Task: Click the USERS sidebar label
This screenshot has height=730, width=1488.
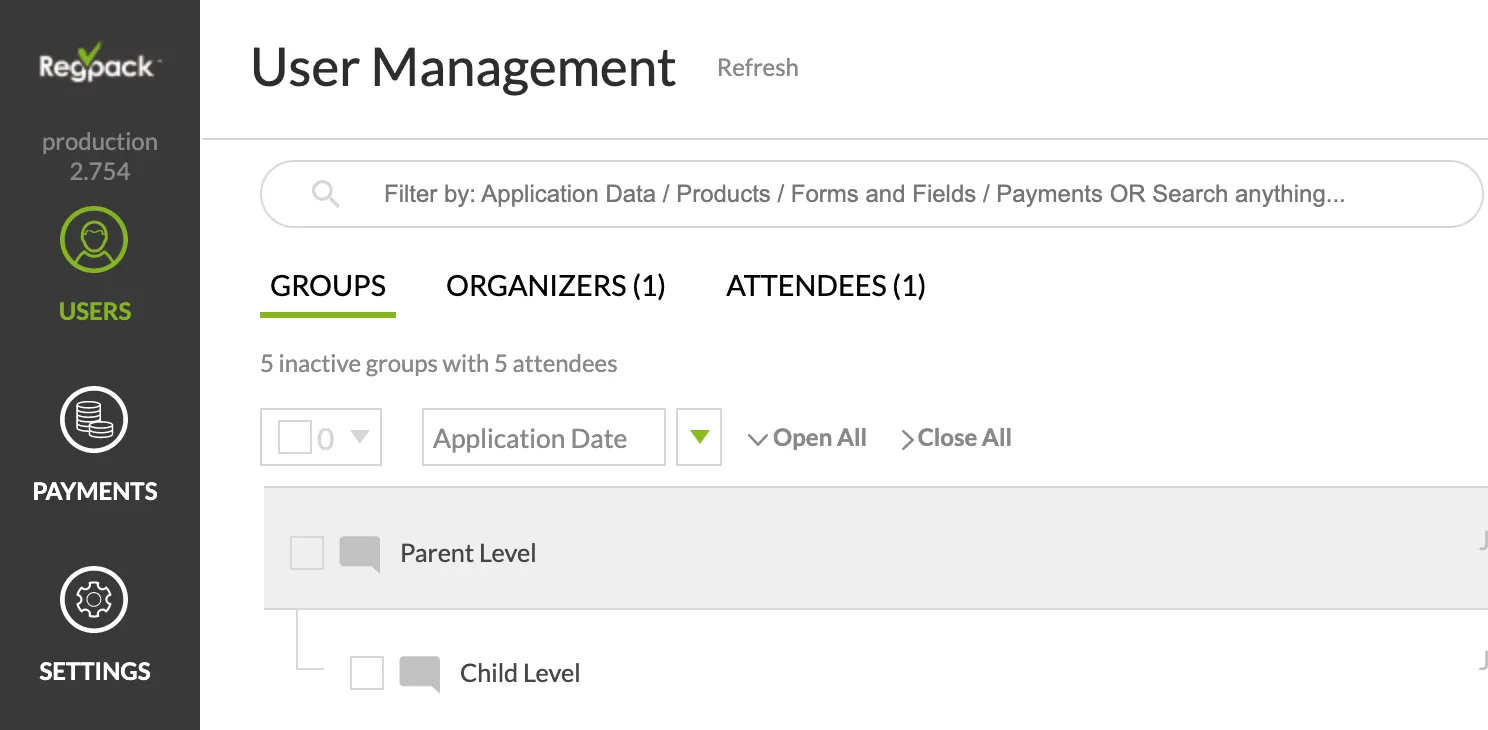Action: (95, 312)
